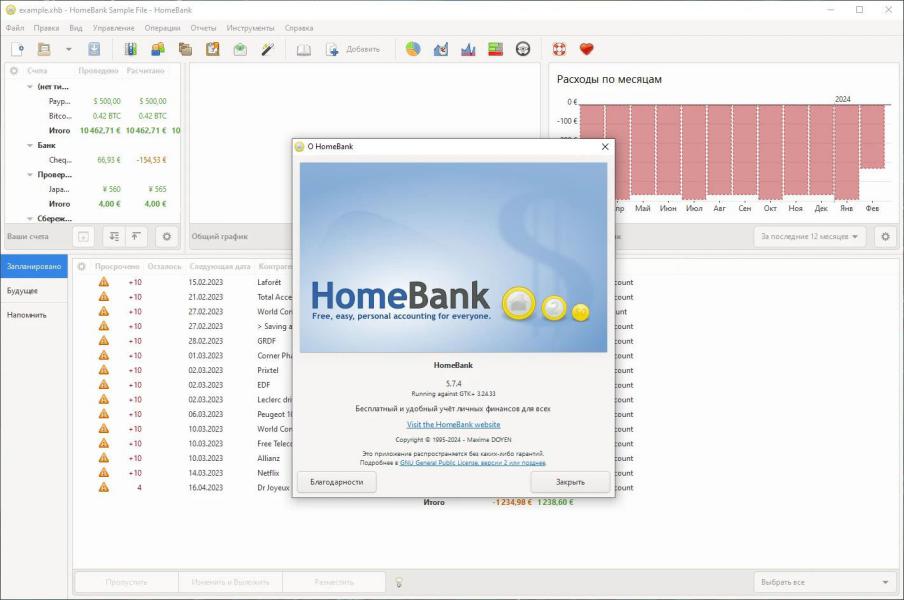Open the budget report icon
Screen dimensions: 904x600
click(x=495, y=50)
